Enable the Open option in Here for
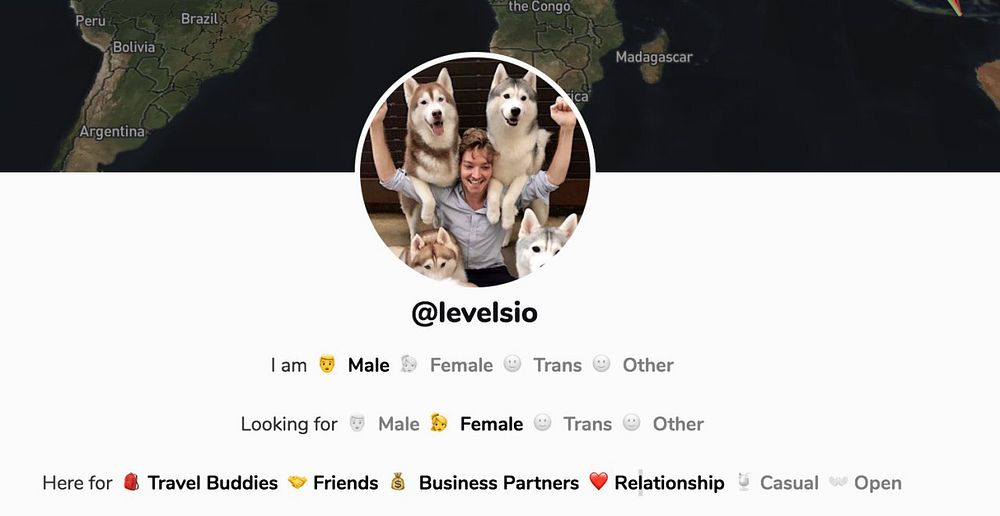Screen dimensions: 1000x516 click(x=878, y=483)
